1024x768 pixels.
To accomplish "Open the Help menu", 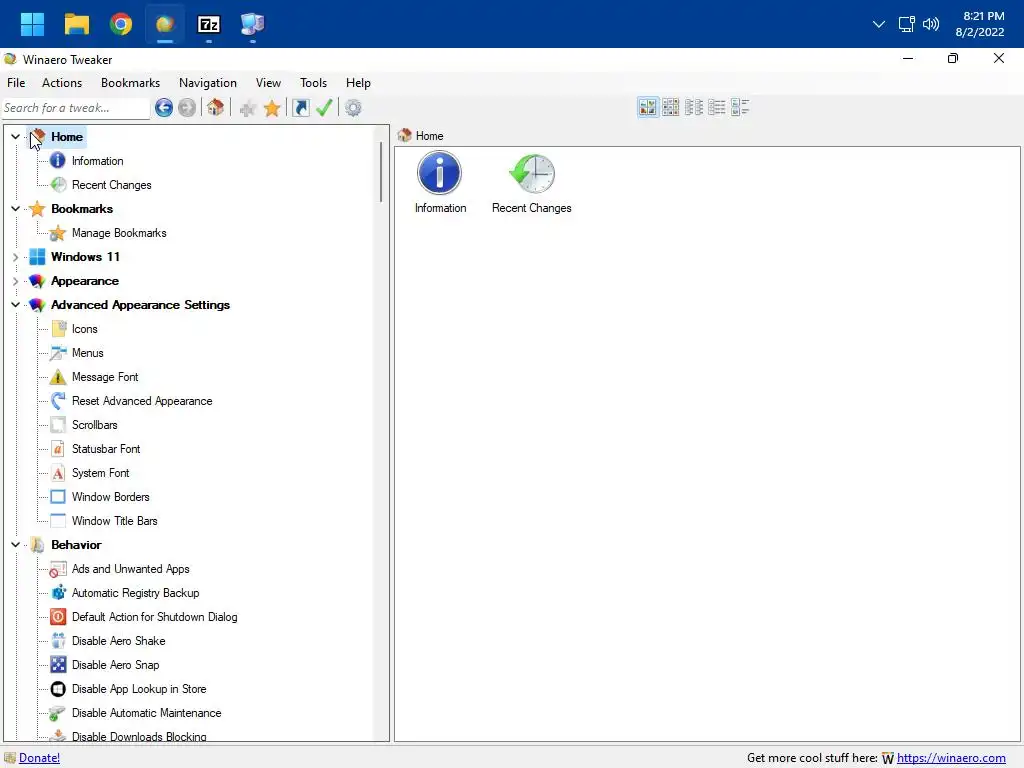I will 358,83.
